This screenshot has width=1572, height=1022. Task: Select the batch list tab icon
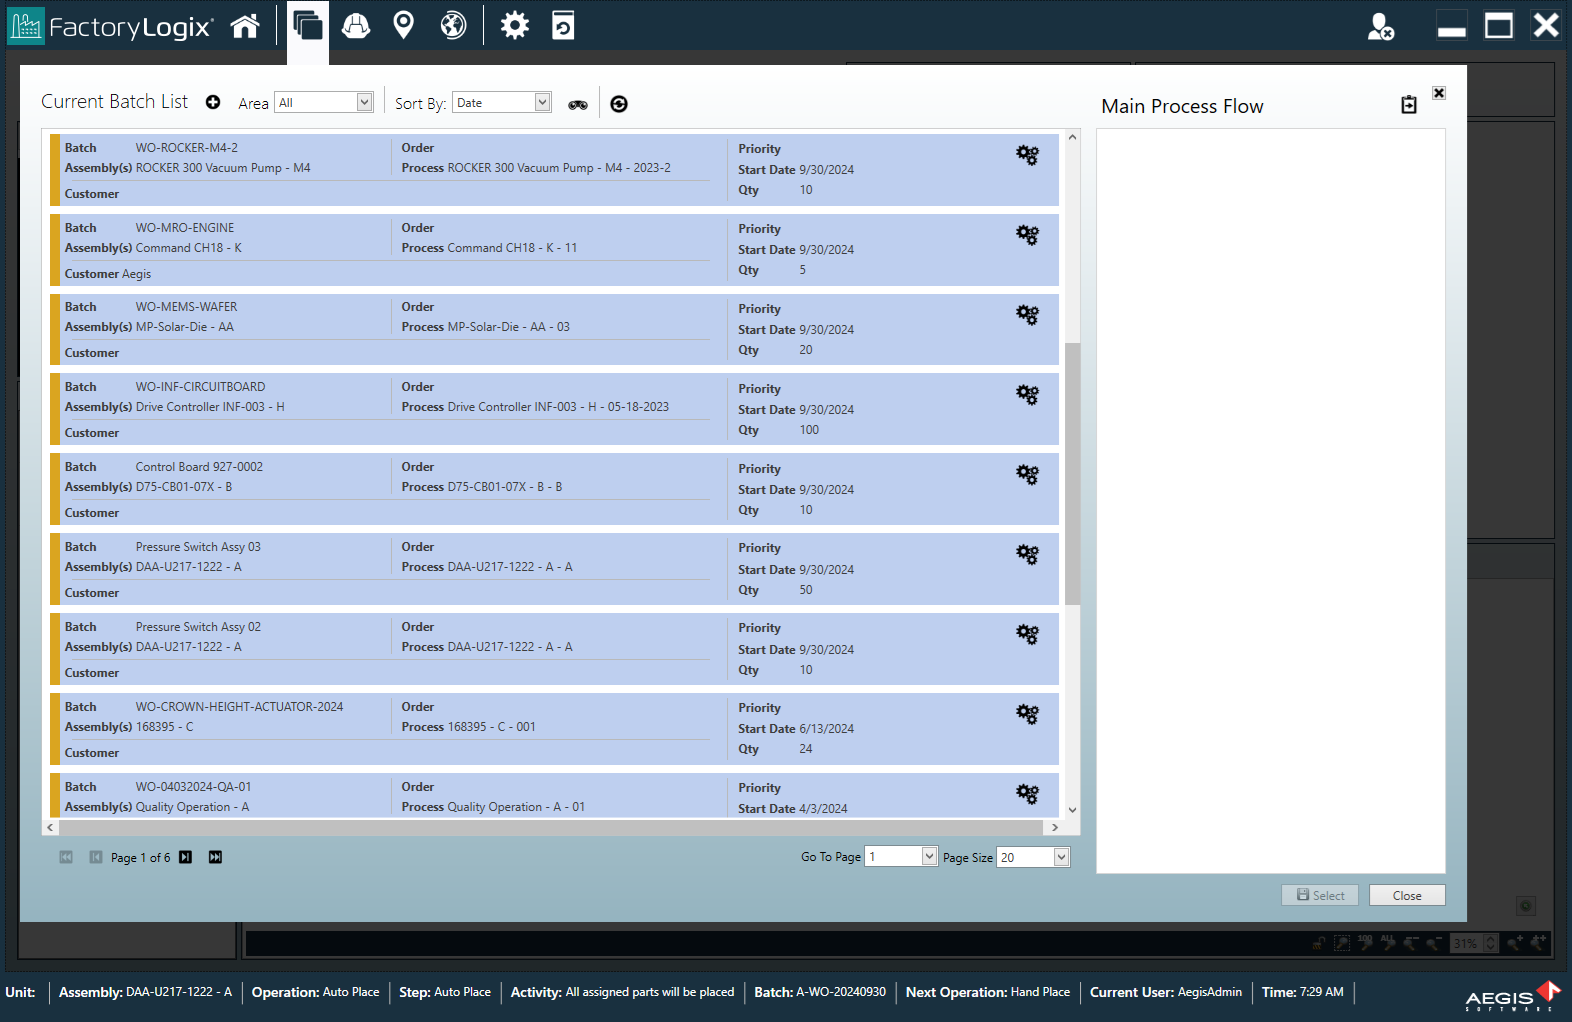pos(308,26)
